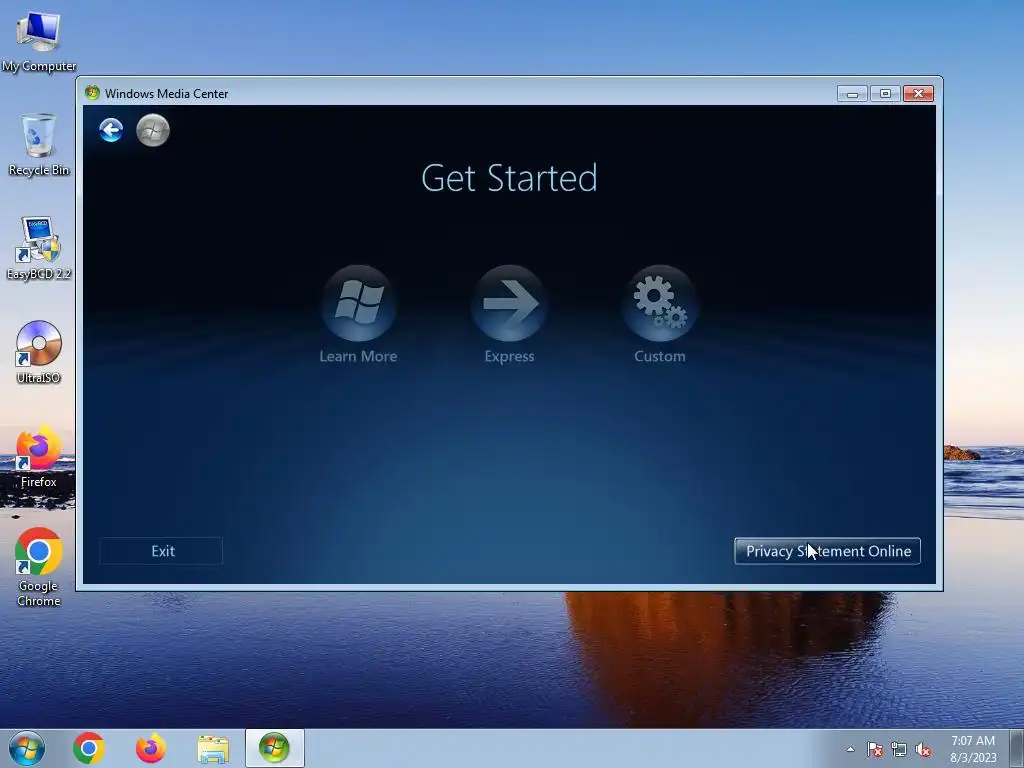1024x768 pixels.
Task: Close the Windows Media Center window
Action: coord(918,93)
